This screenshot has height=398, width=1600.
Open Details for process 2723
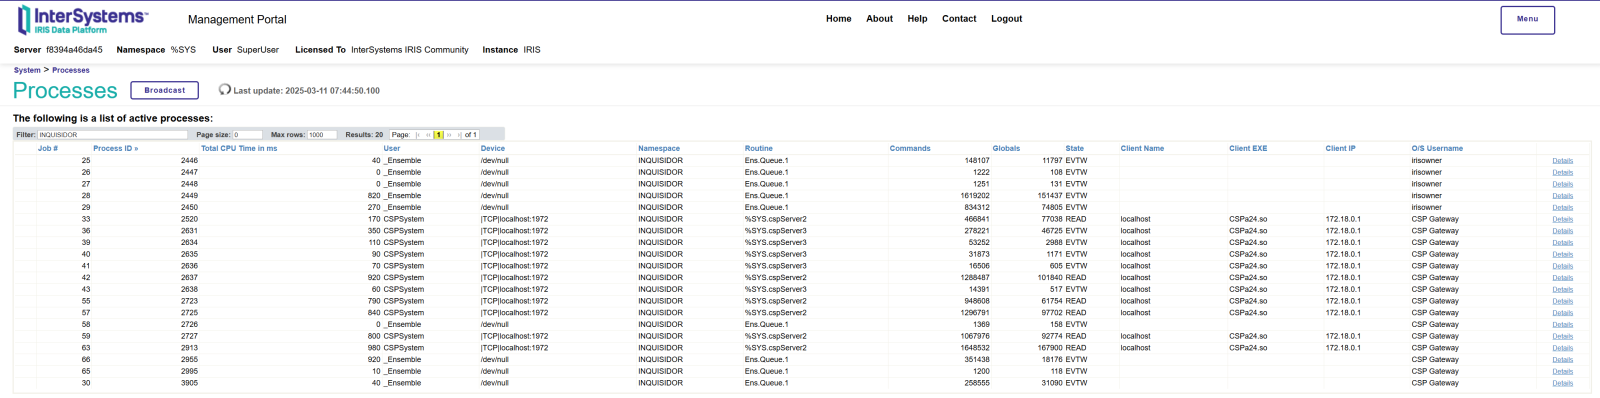(1563, 301)
